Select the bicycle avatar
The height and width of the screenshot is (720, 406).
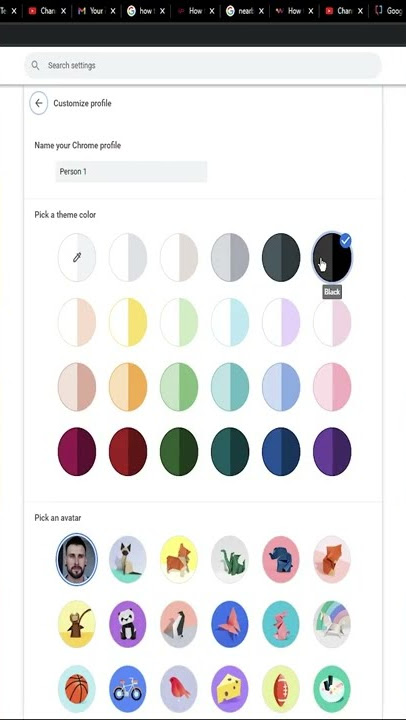tap(128, 689)
